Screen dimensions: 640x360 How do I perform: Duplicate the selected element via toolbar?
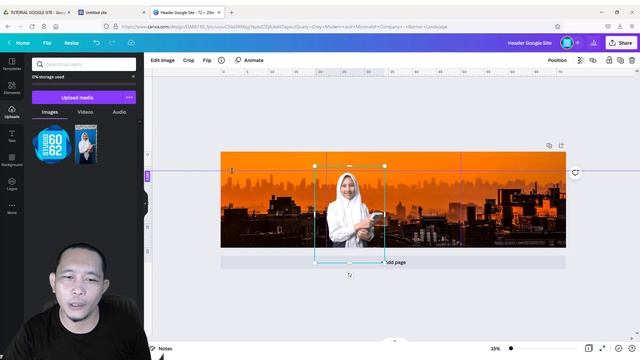coord(620,60)
